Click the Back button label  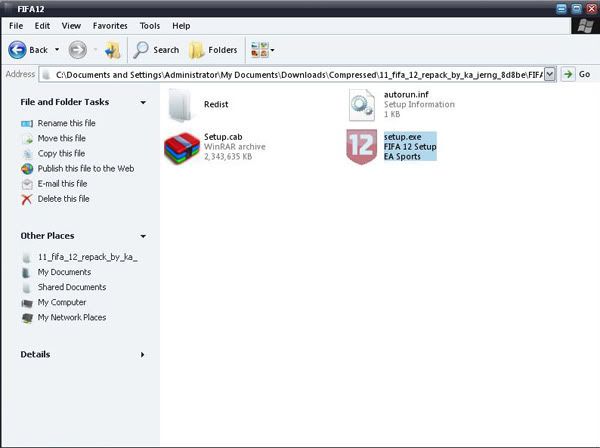click(x=38, y=50)
